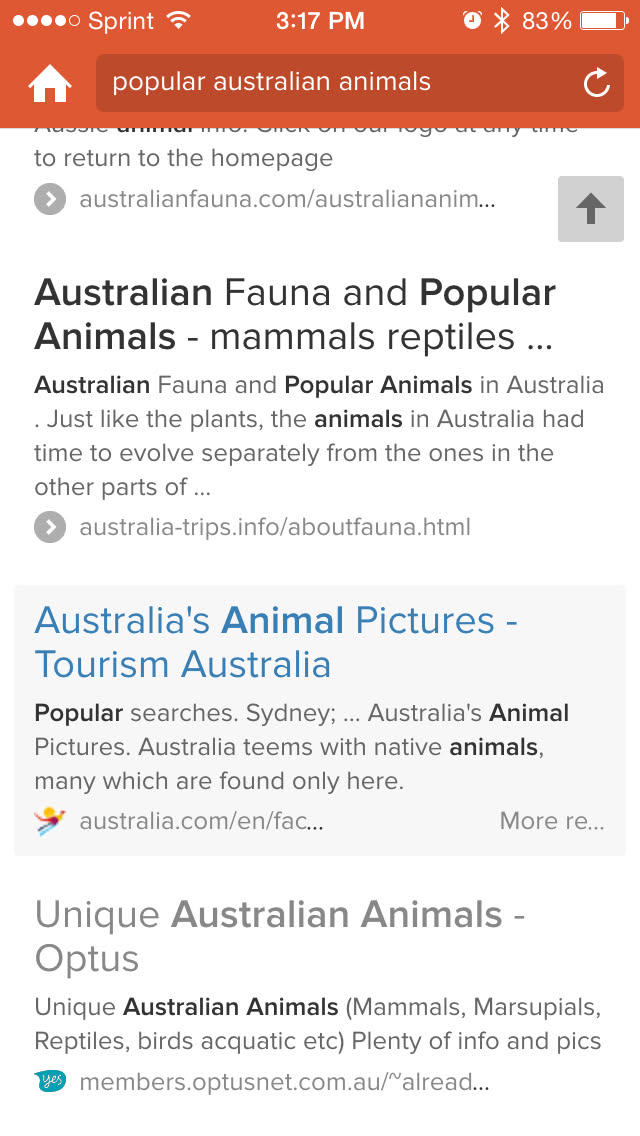Tap the alarm clock status icon

[x=472, y=21]
